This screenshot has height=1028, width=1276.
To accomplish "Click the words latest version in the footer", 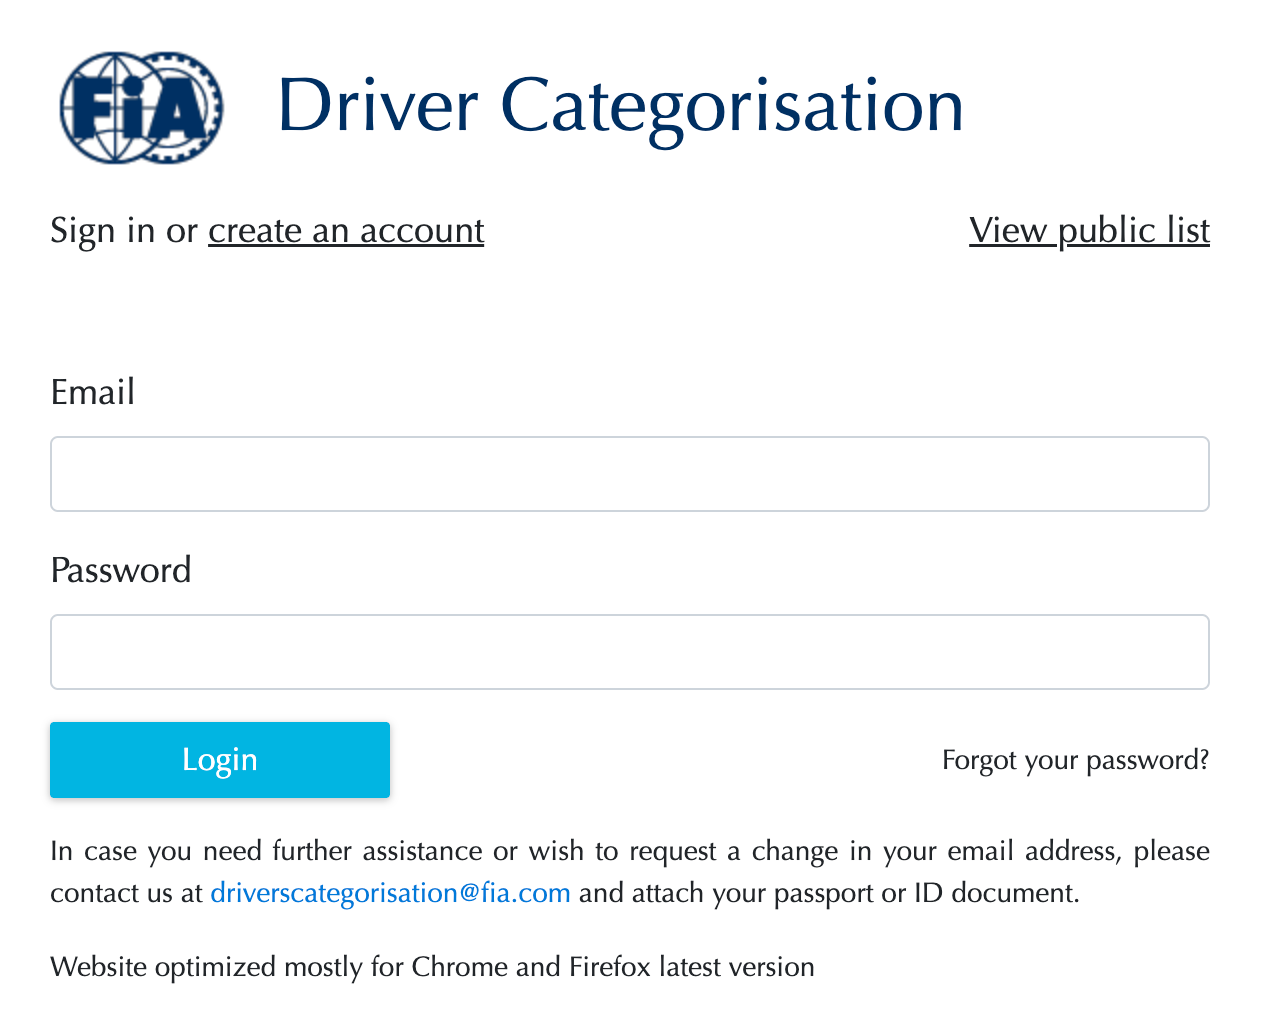I will pyautogui.click(x=737, y=968).
